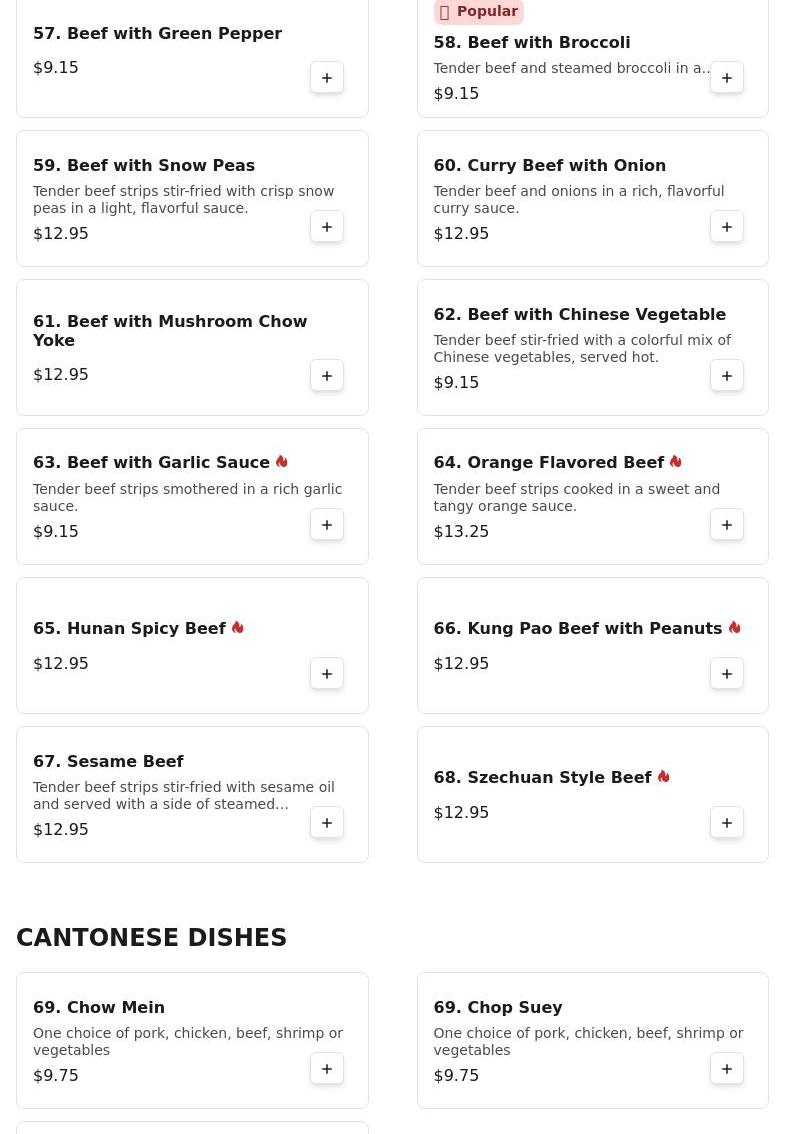This screenshot has height=1134, width=785.
Task: Add Beef with Mushroom Chow Yoke
Action: point(327,376)
